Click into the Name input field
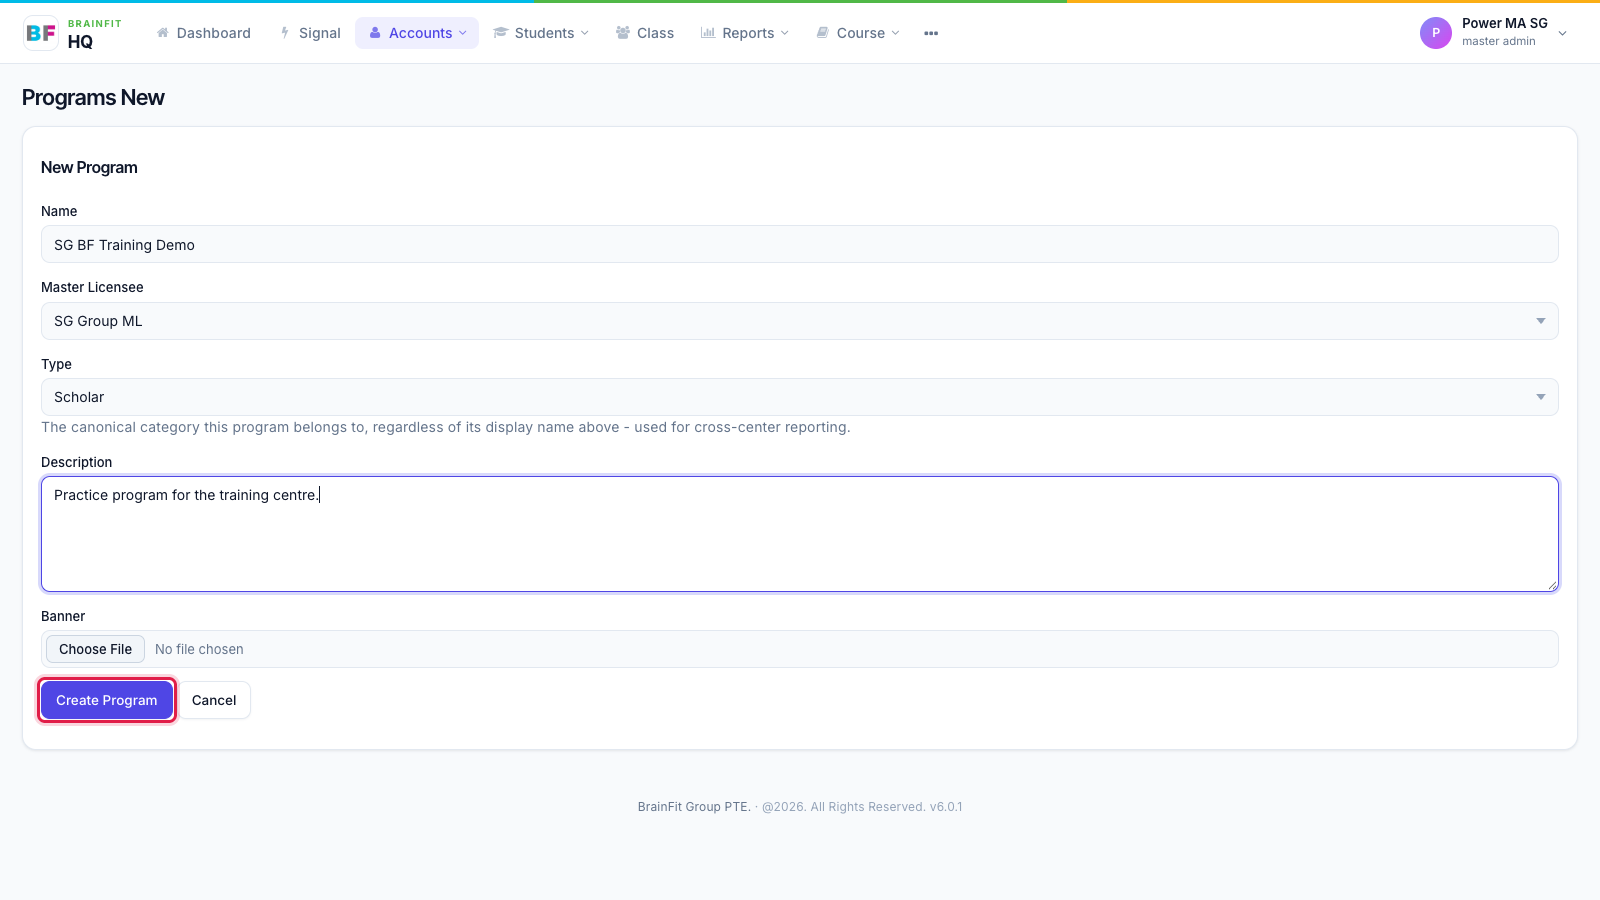This screenshot has height=900, width=1600. pos(799,244)
